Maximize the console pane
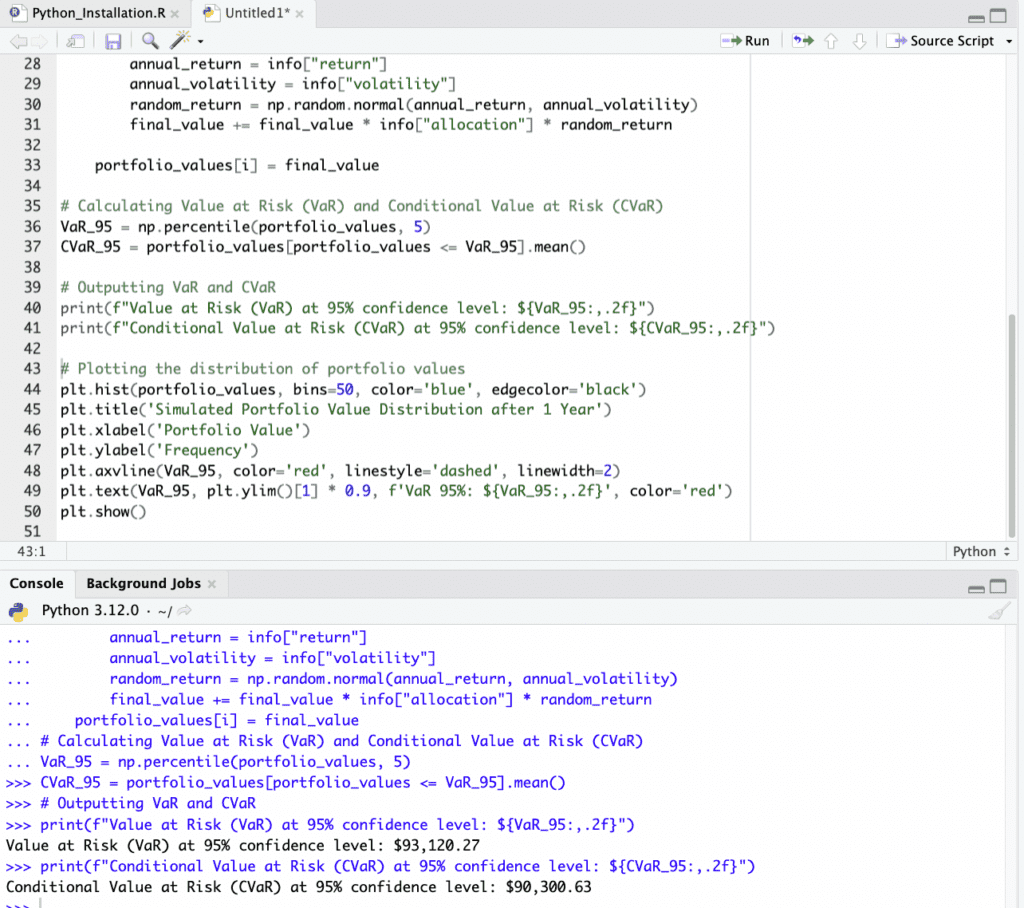This screenshot has height=908, width=1024. [x=998, y=586]
